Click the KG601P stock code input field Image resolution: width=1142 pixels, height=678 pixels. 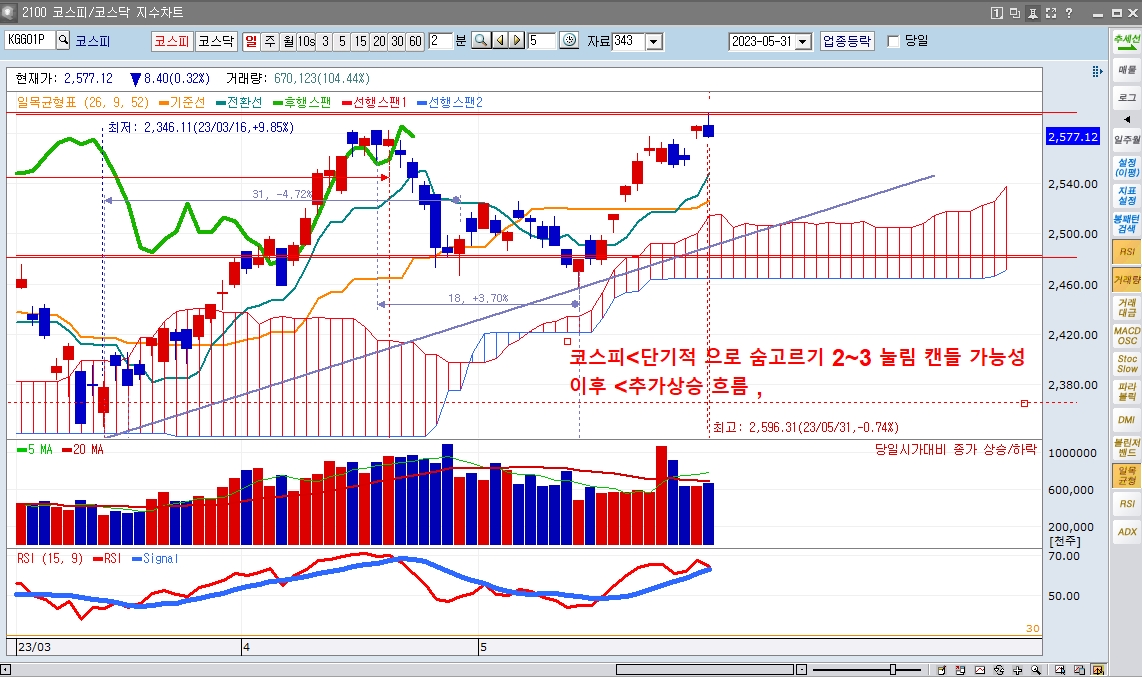(x=28, y=41)
